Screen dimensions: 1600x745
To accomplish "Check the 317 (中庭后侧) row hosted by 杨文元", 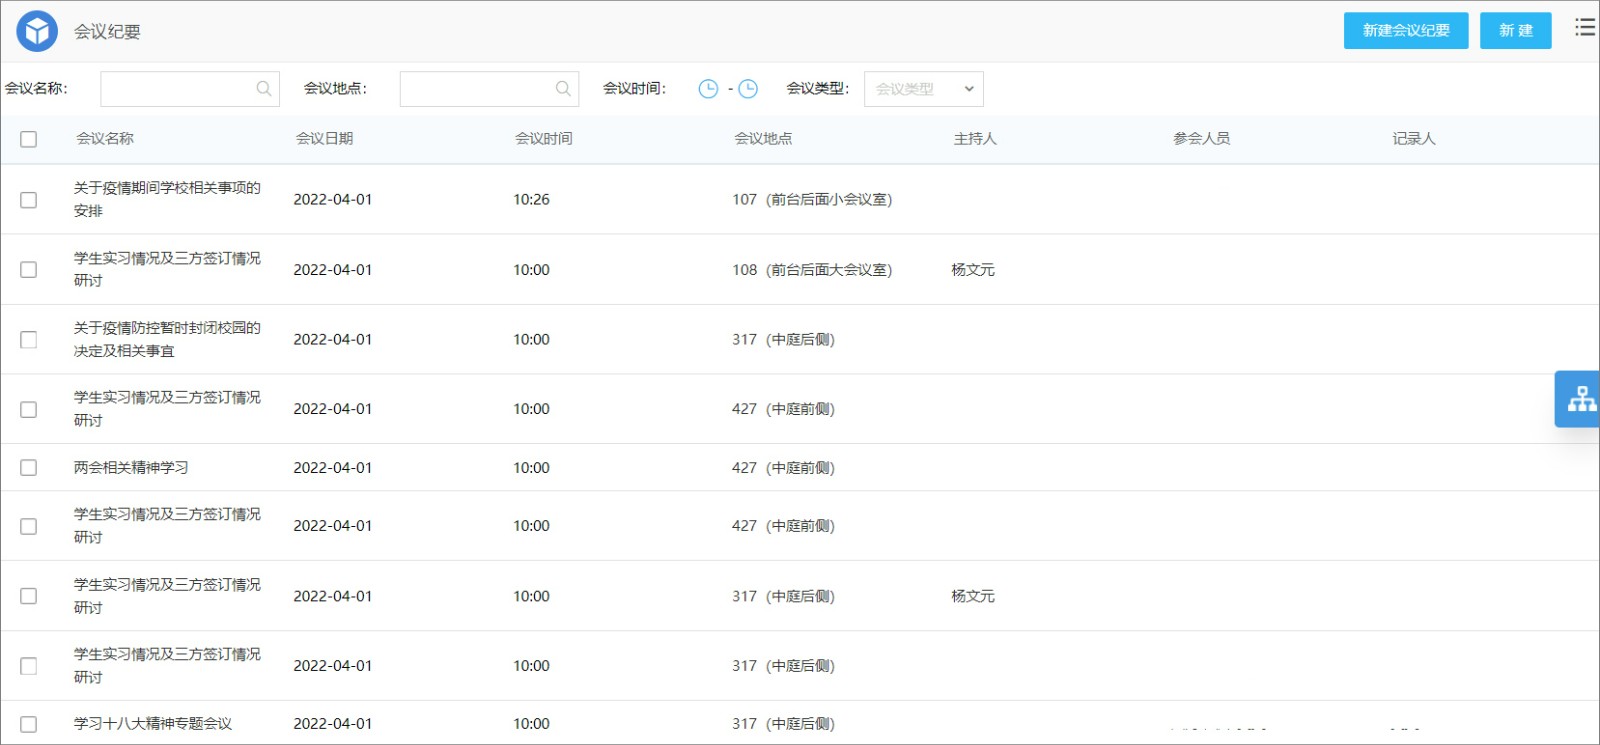I will click(x=29, y=596).
